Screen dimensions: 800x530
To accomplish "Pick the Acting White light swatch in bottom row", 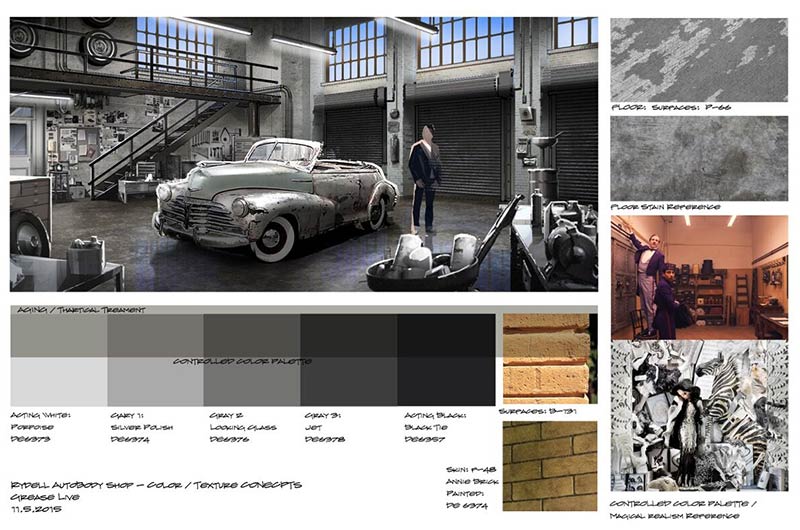I will [59, 382].
